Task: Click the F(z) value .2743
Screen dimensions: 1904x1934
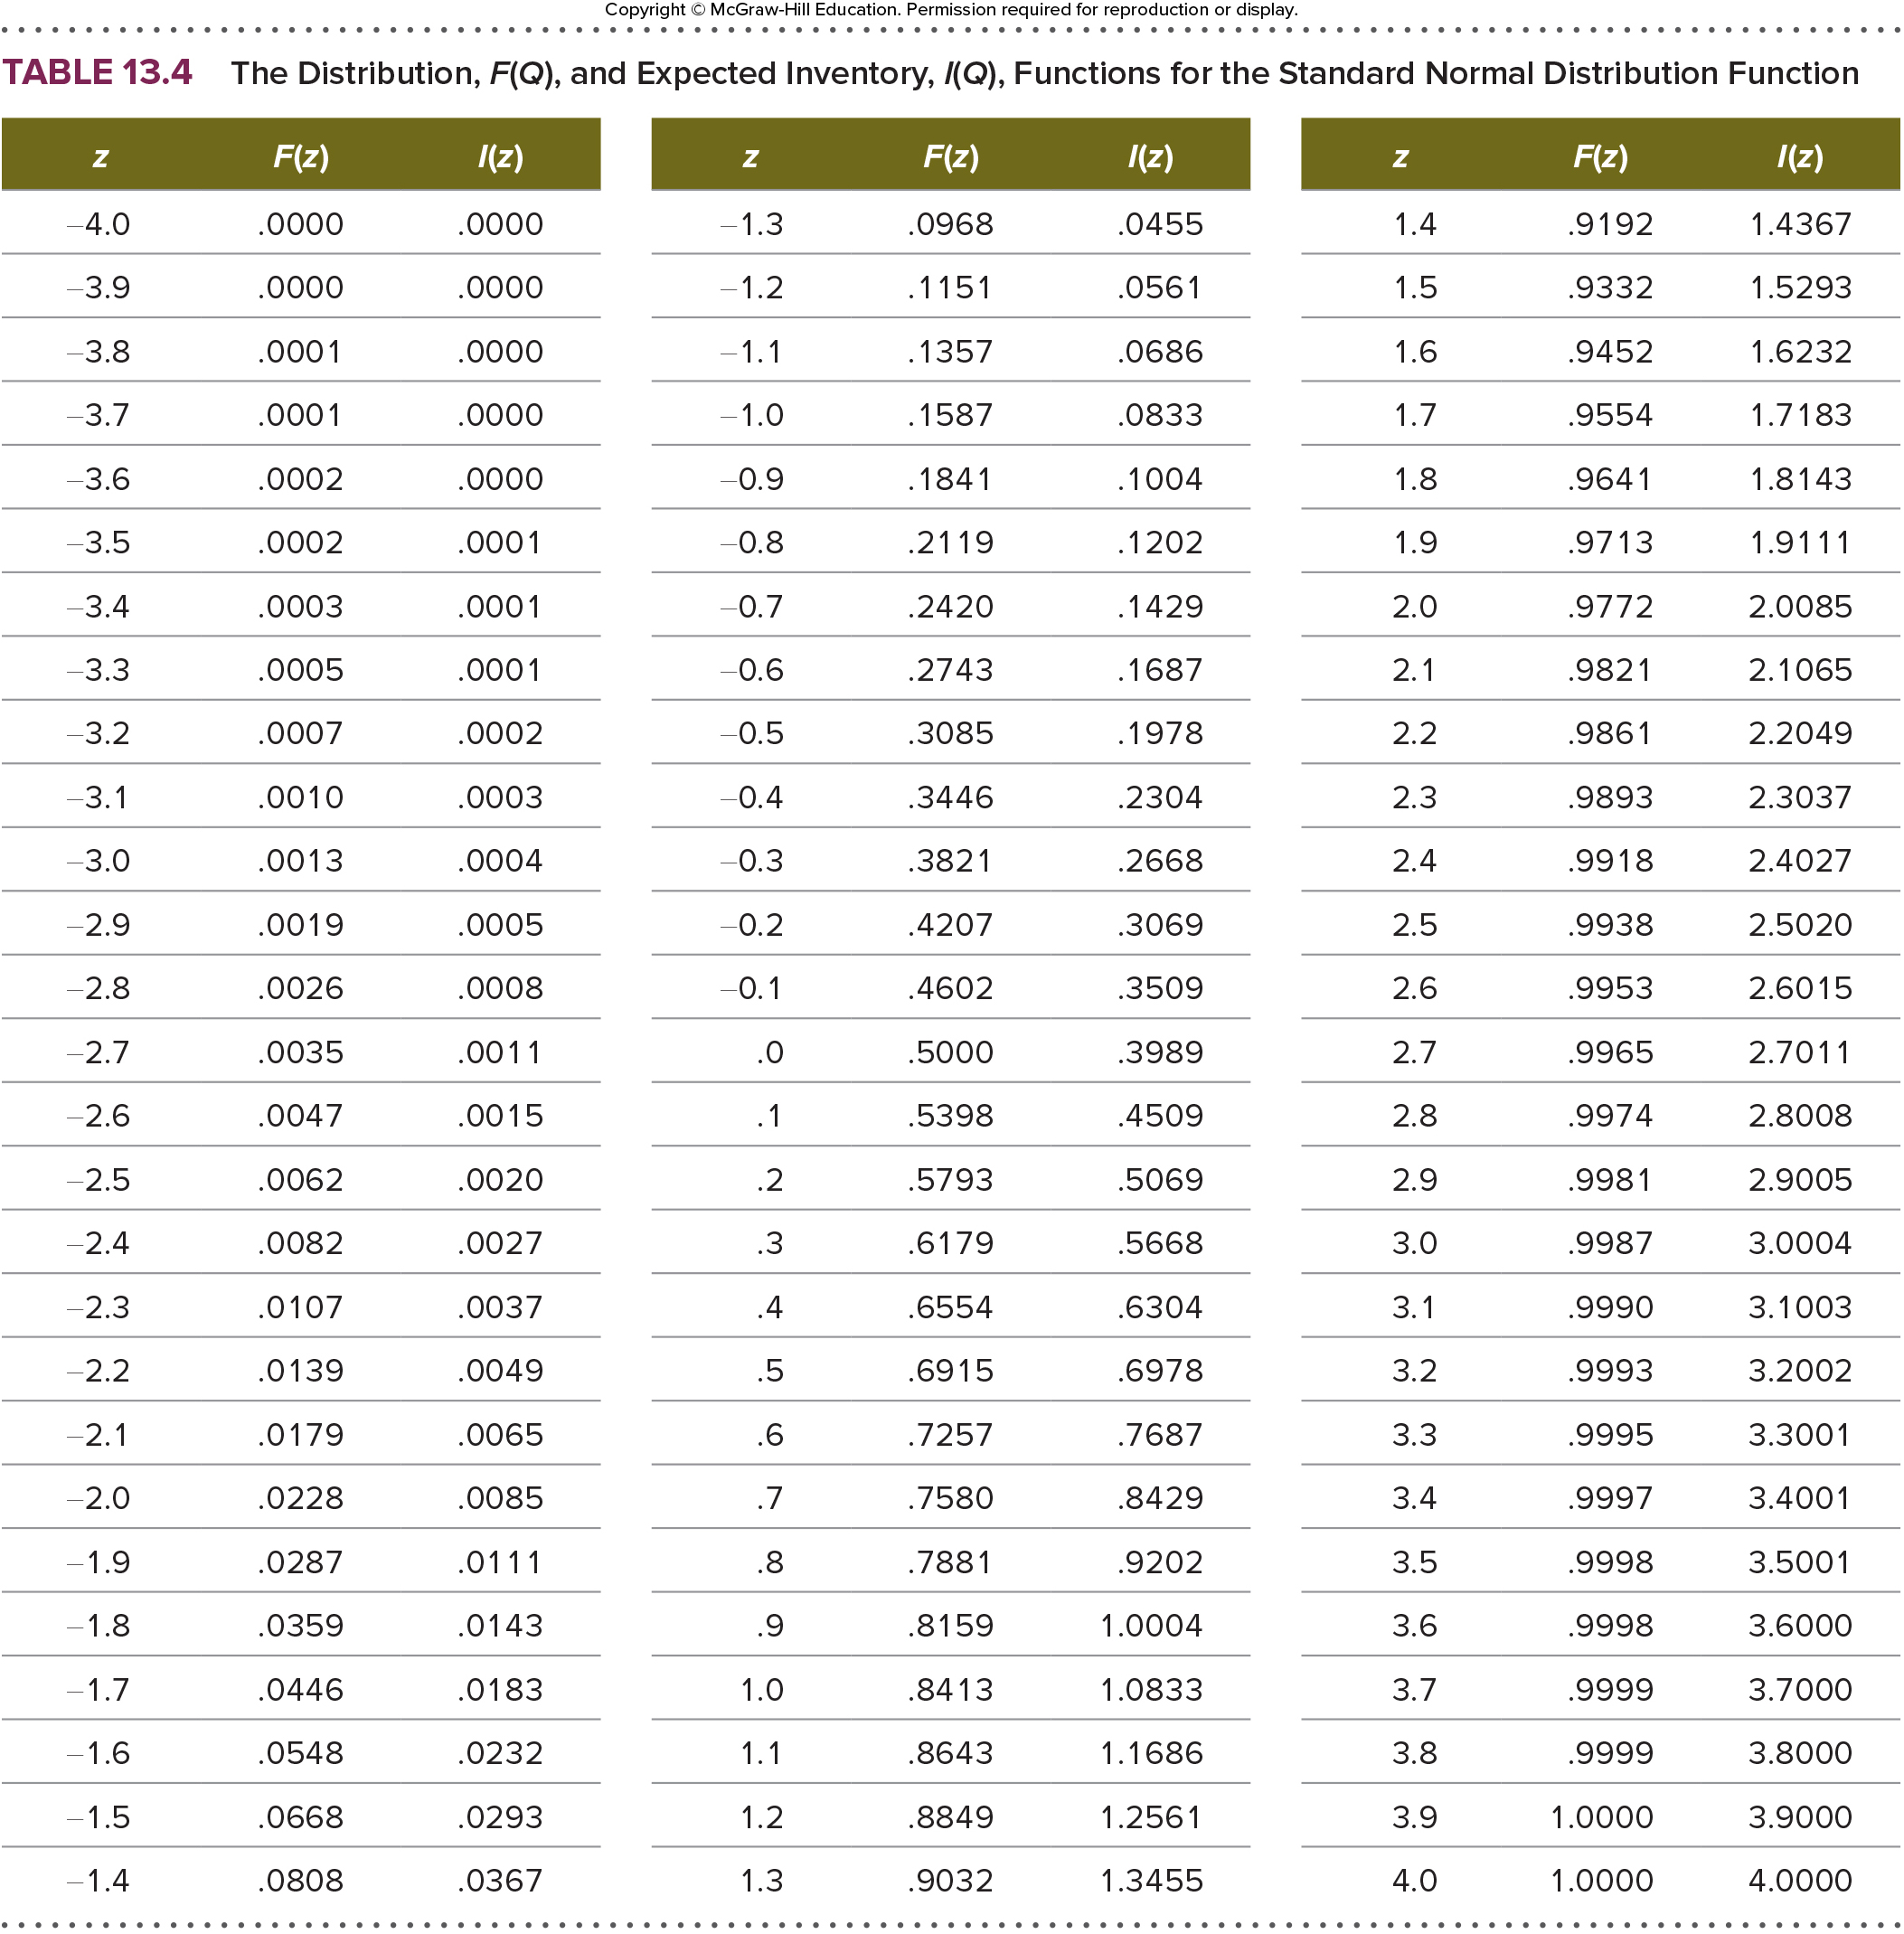Action: [x=950, y=670]
